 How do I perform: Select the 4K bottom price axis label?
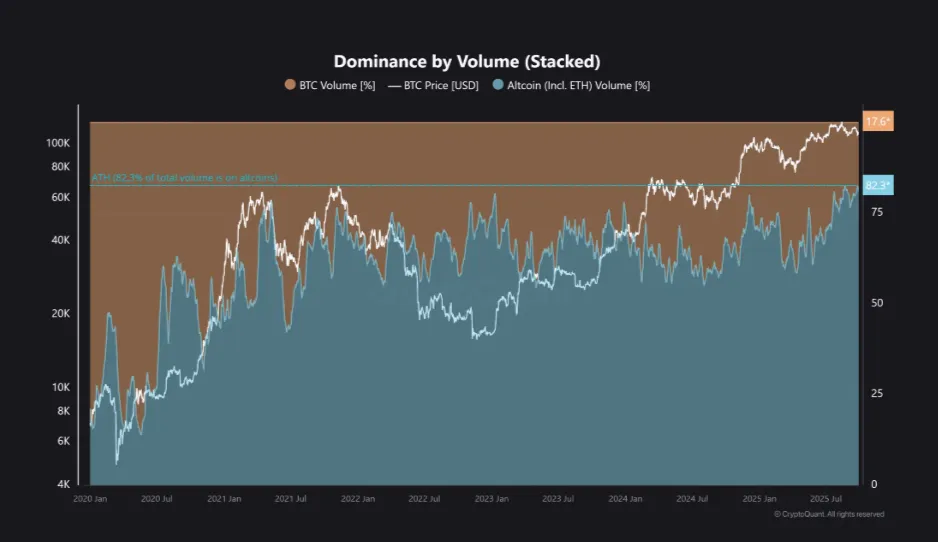tap(63, 484)
